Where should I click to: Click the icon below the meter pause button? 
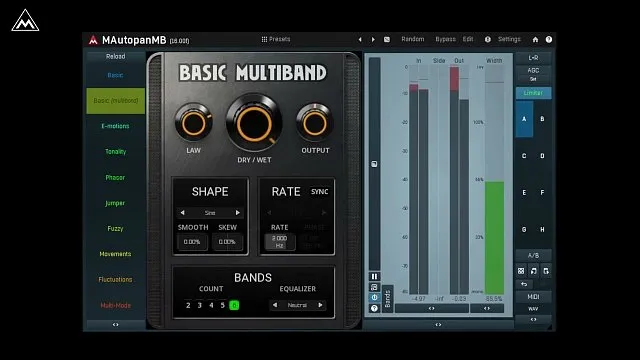coord(374,287)
